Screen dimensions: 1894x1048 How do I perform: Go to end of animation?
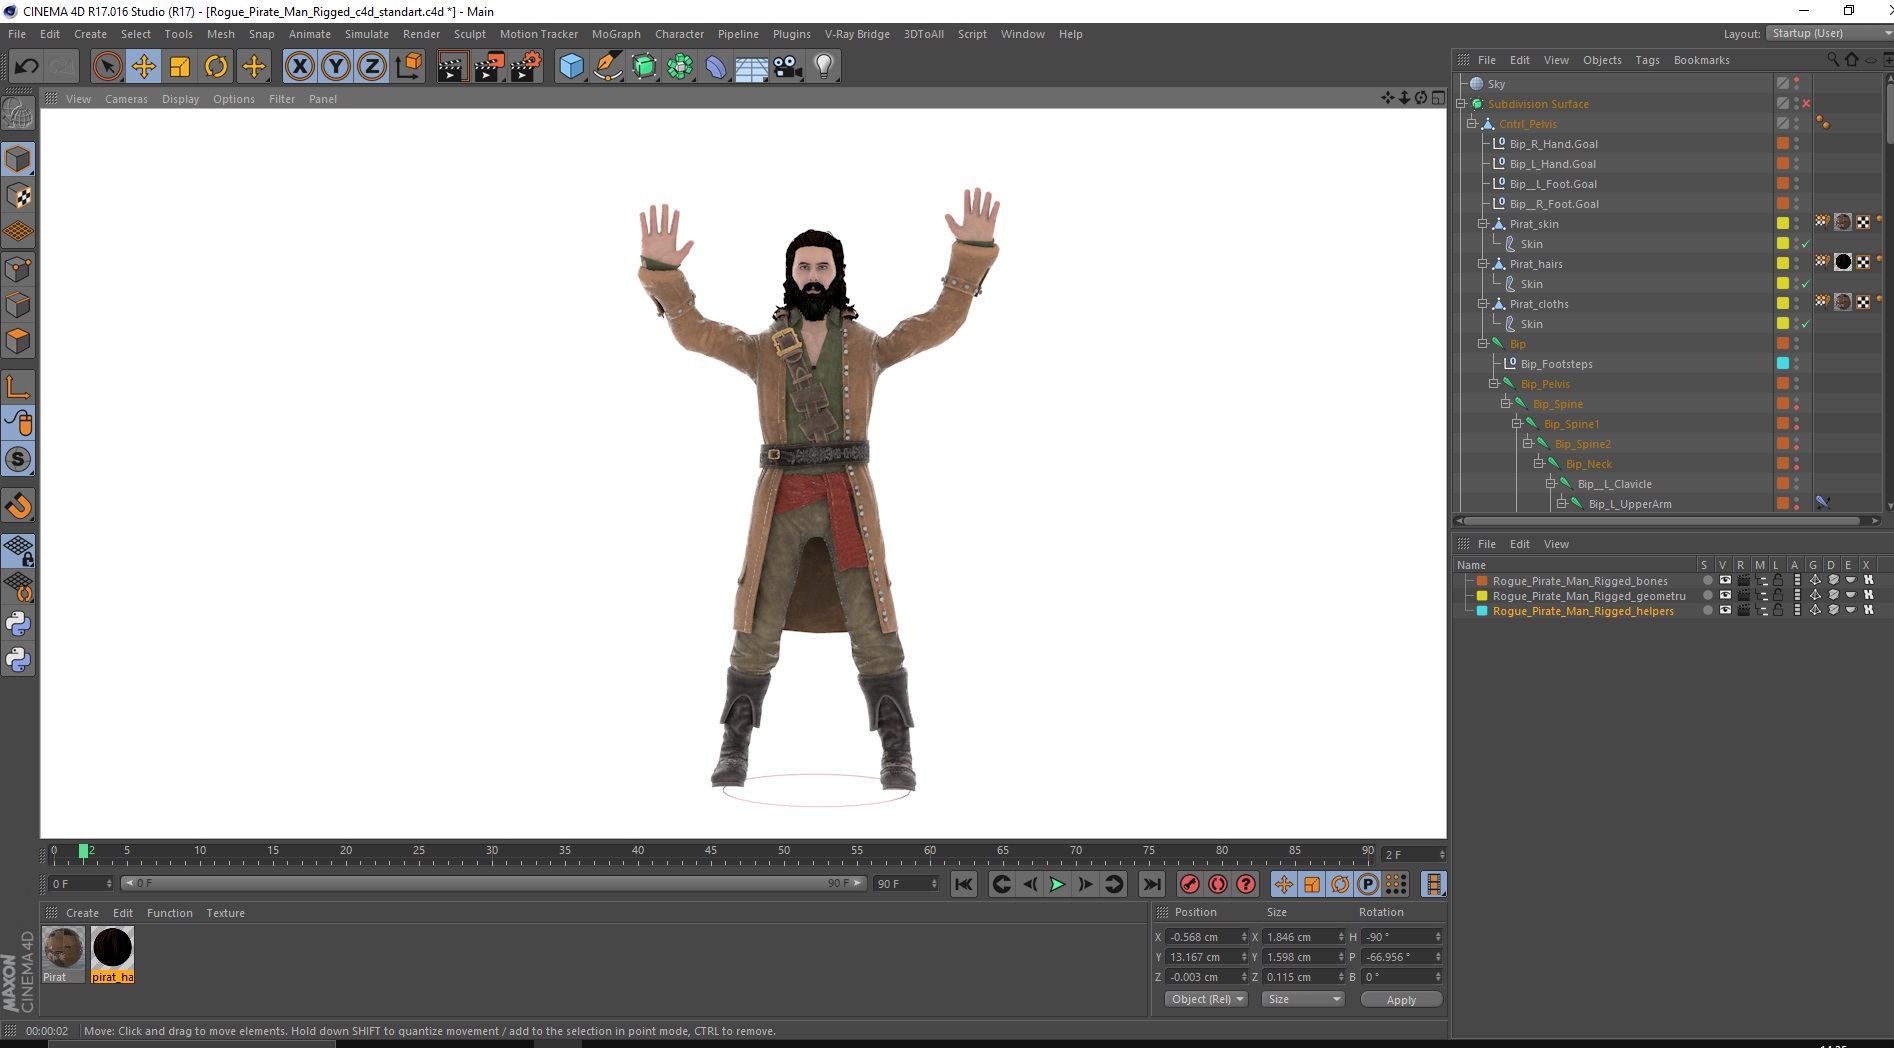point(1152,884)
